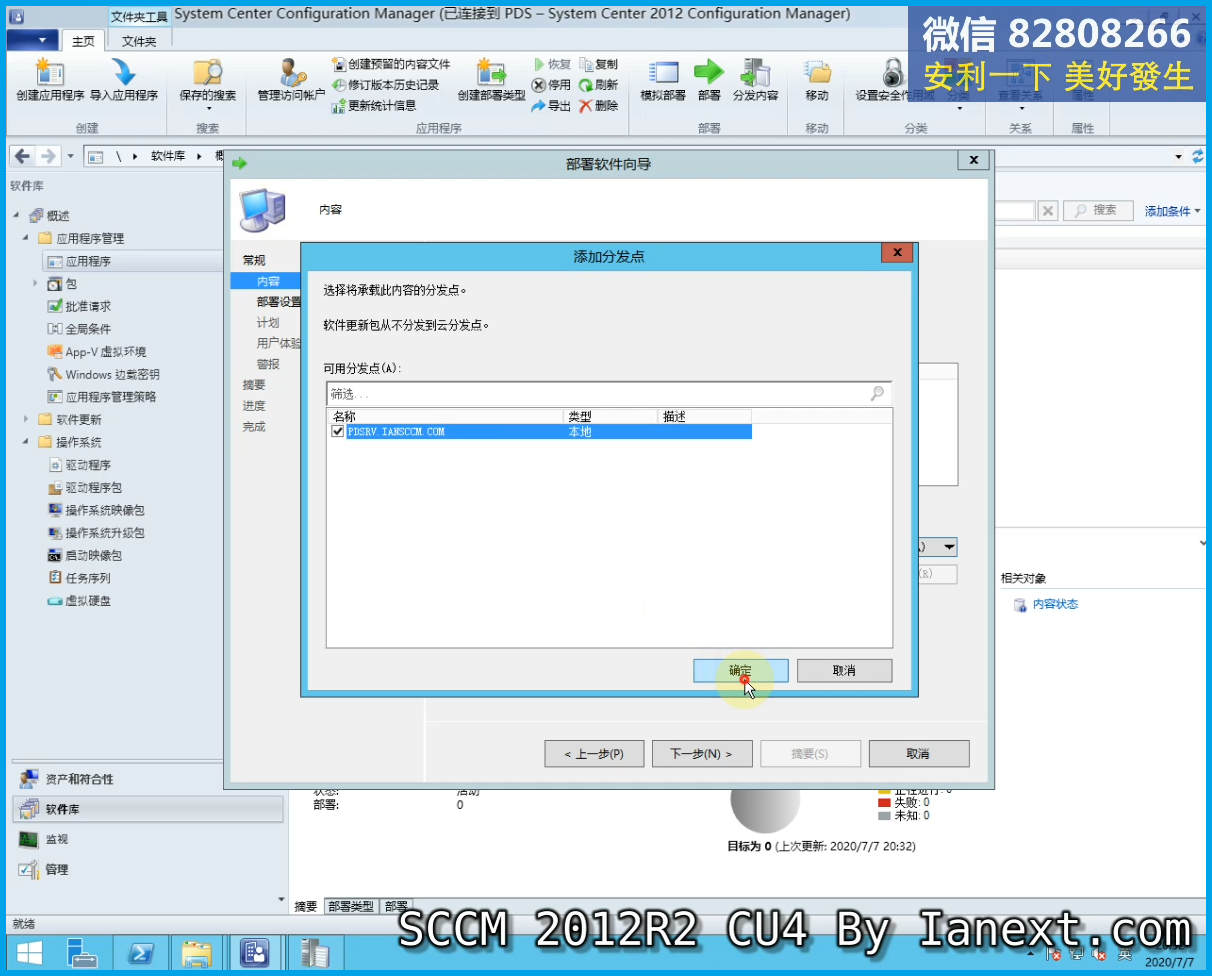This screenshot has width=1212, height=976.
Task: Click the 创建部署类型 ribbon icon
Action: pos(491,80)
